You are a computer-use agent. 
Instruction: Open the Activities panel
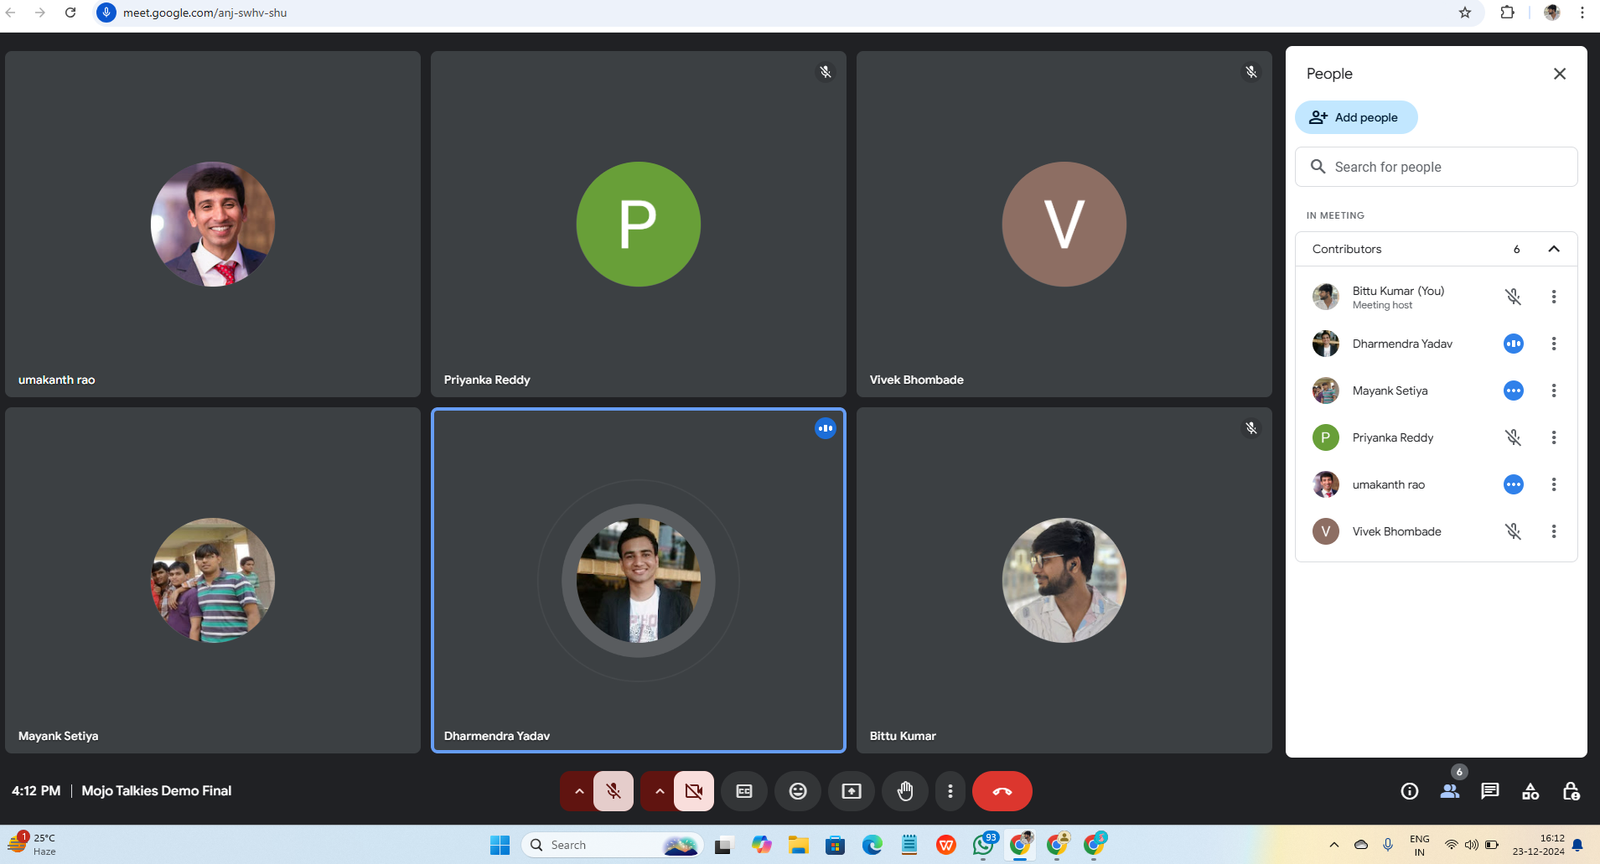tap(1530, 791)
